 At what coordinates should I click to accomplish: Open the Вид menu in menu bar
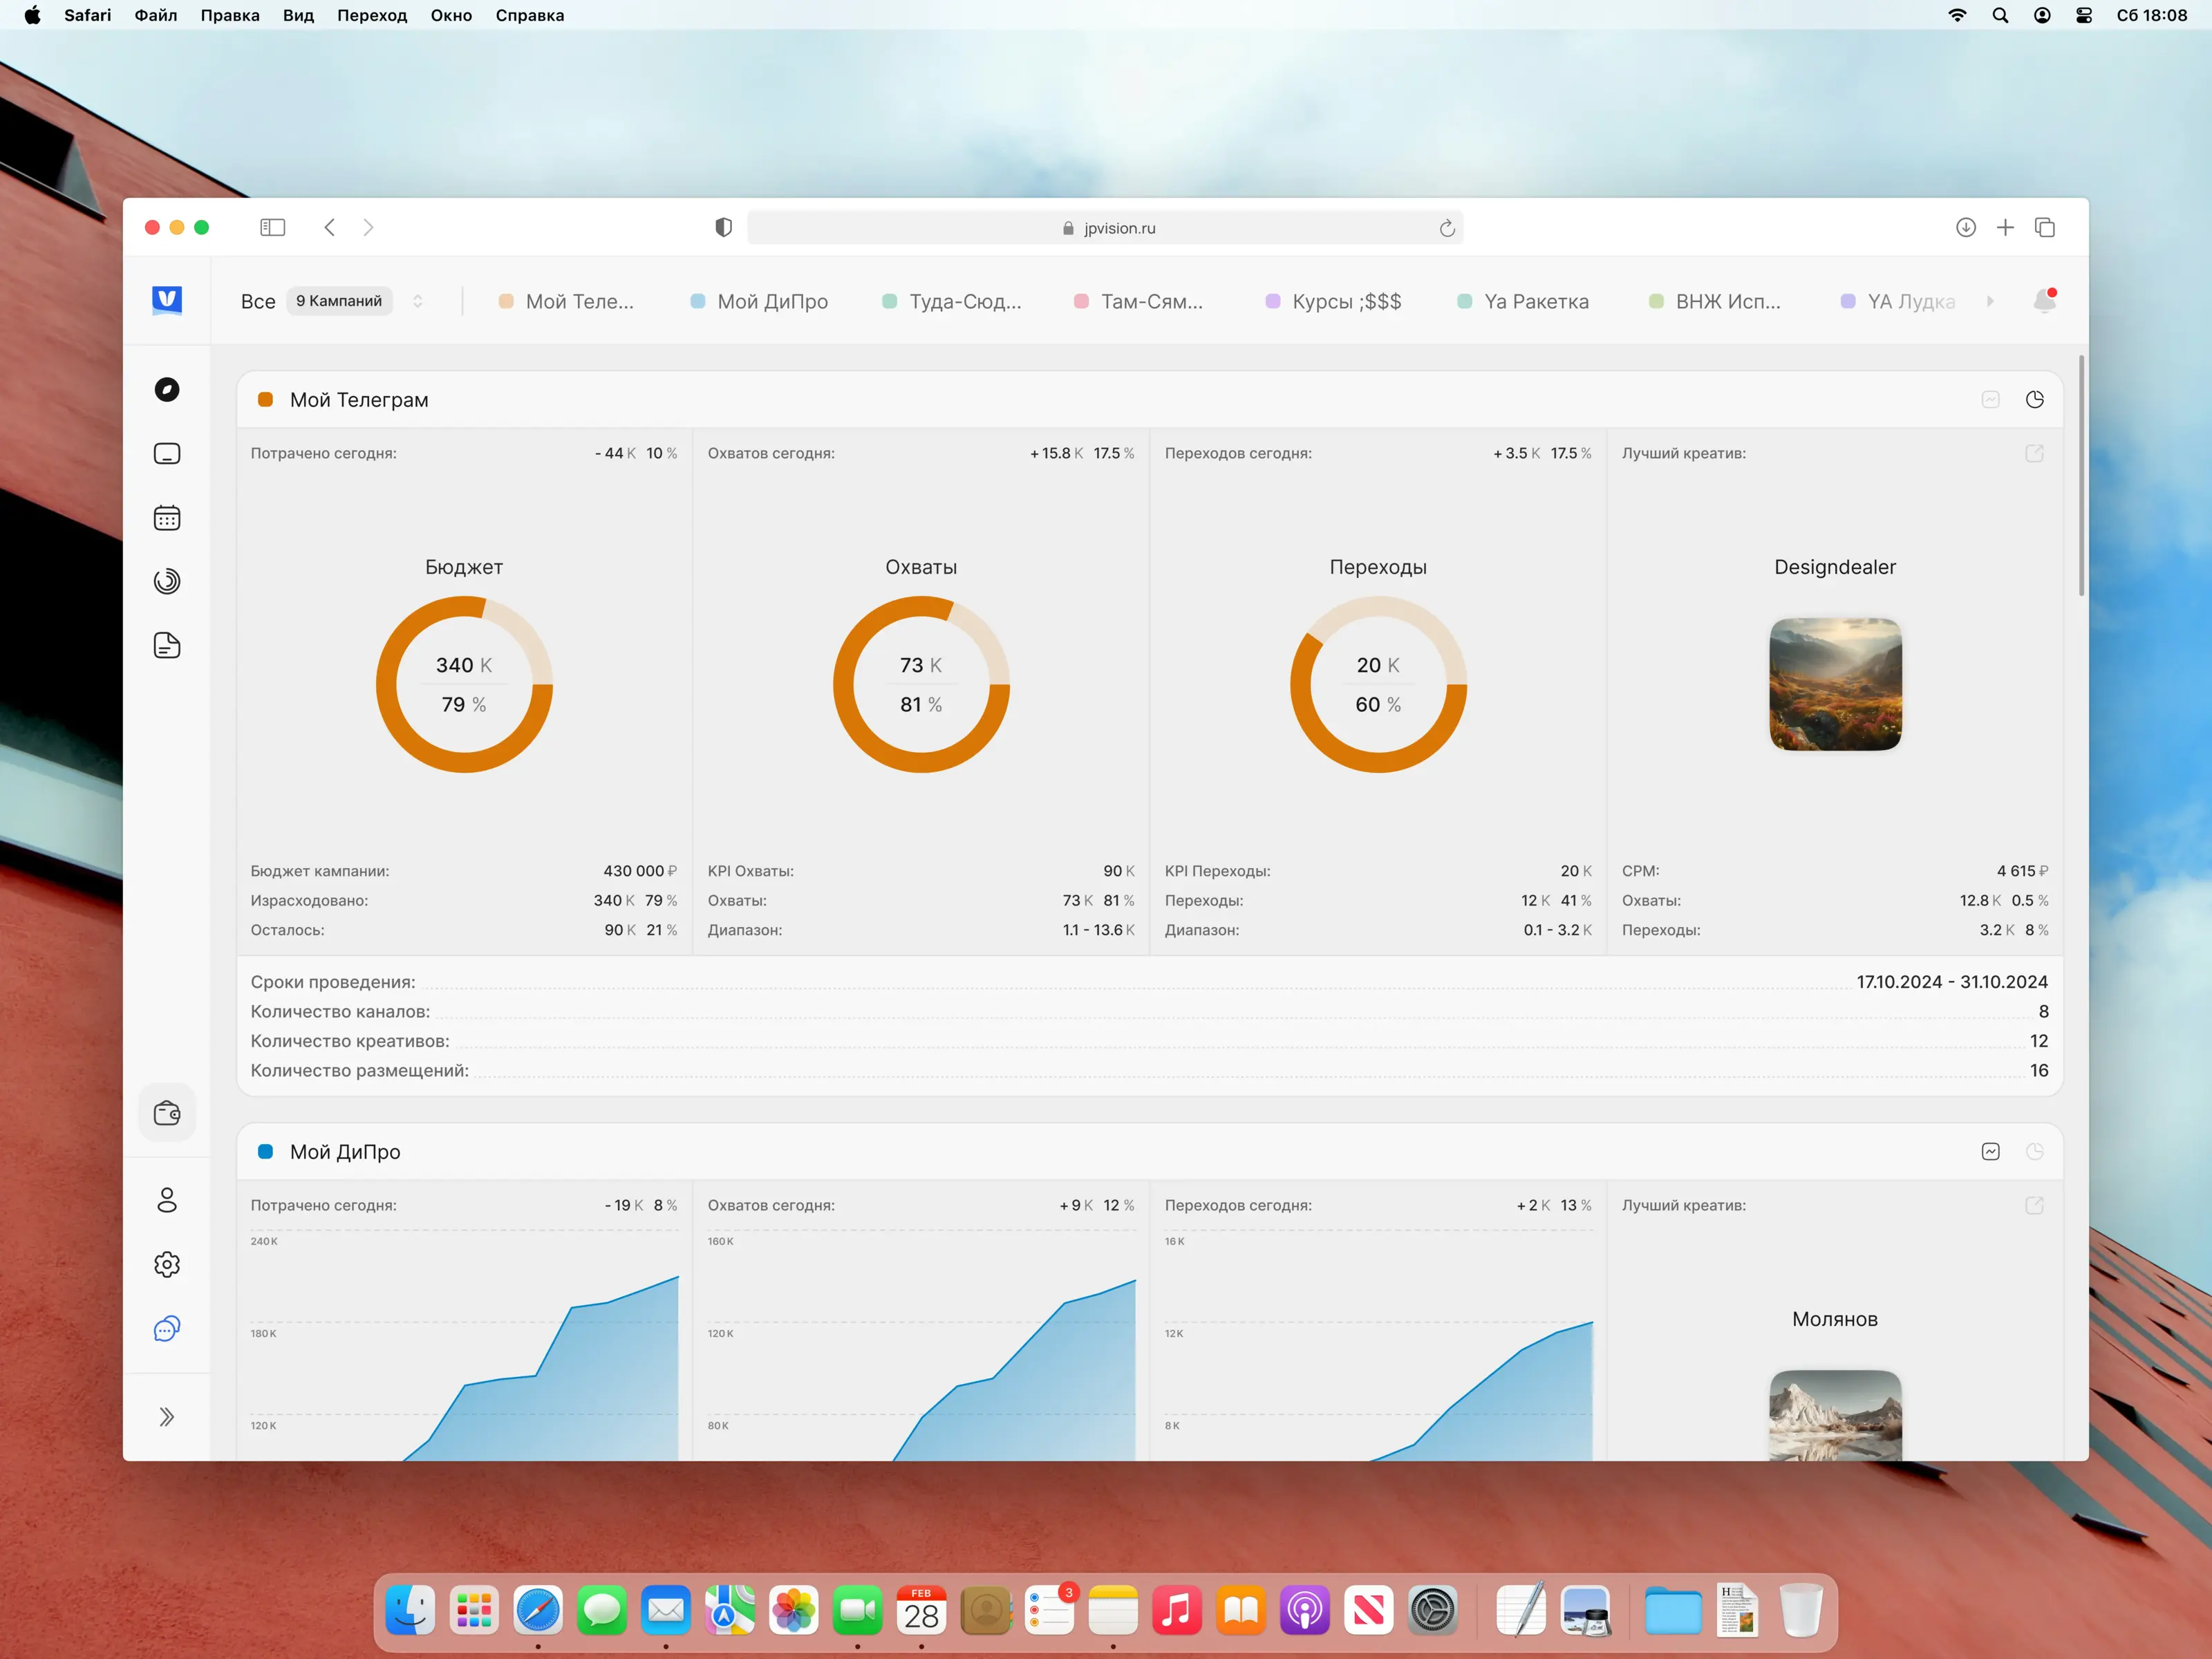click(298, 15)
